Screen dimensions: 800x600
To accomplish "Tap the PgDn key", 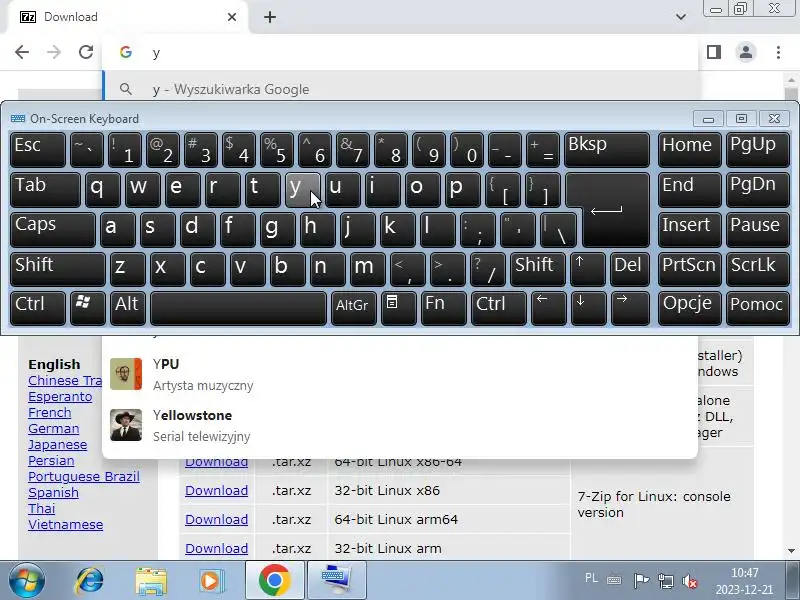I will point(758,189).
